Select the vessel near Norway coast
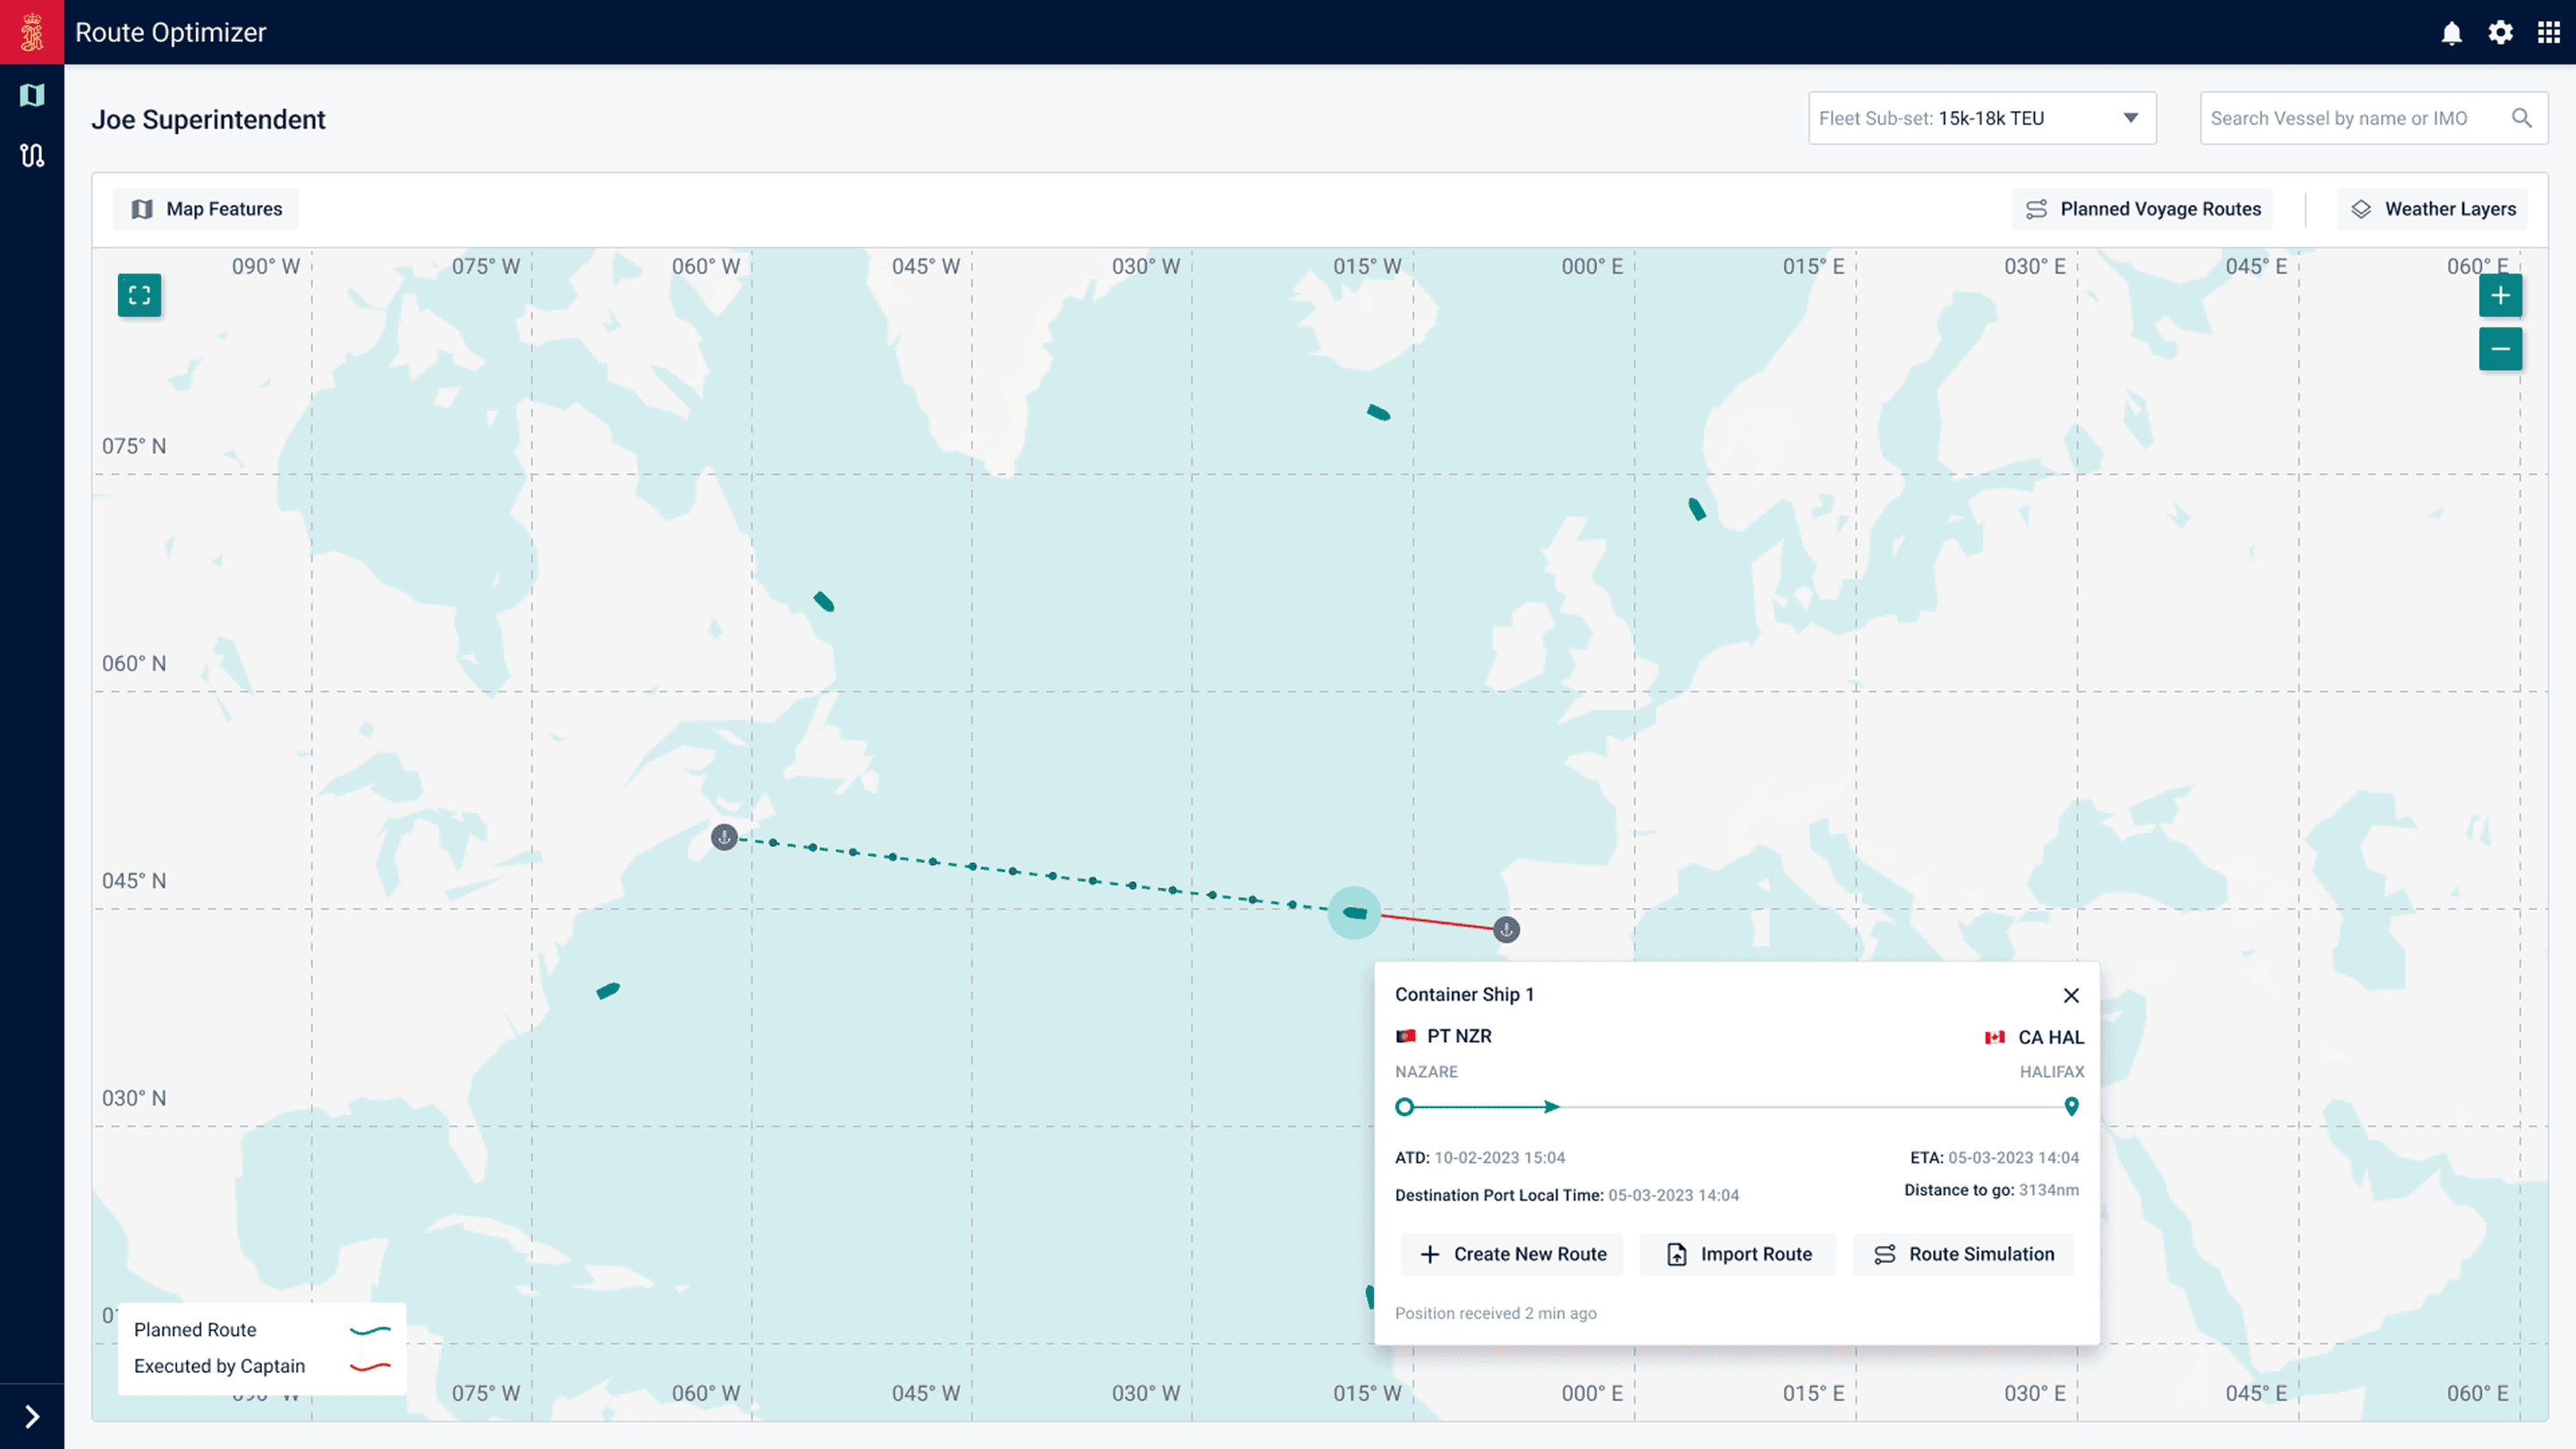2576x1449 pixels. (x=1696, y=509)
